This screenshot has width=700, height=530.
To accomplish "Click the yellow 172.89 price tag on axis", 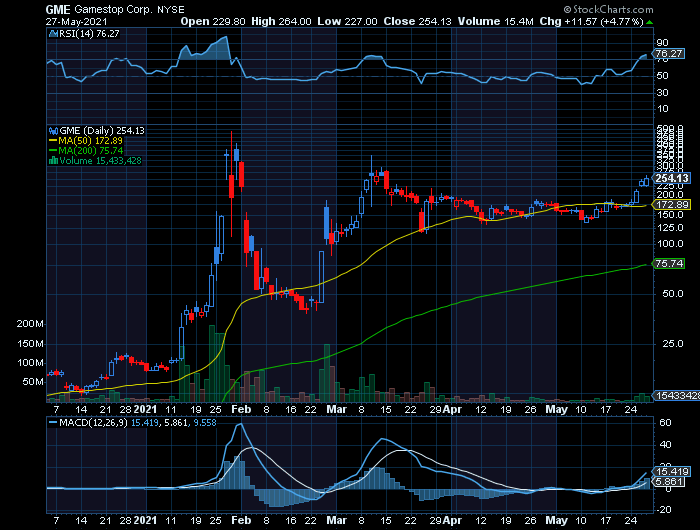I will (x=672, y=205).
